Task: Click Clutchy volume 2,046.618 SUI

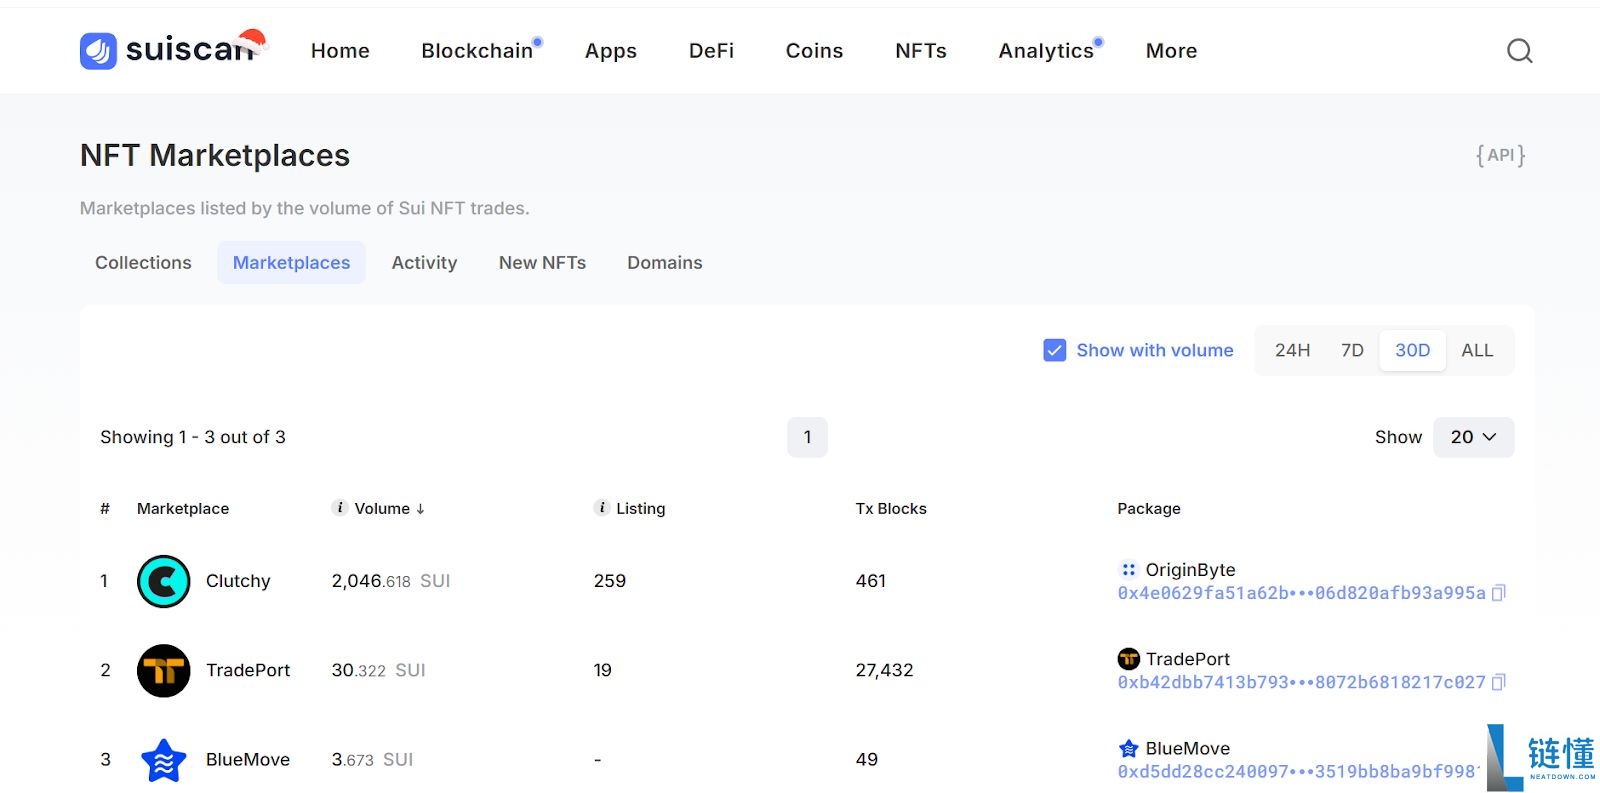Action: click(391, 581)
